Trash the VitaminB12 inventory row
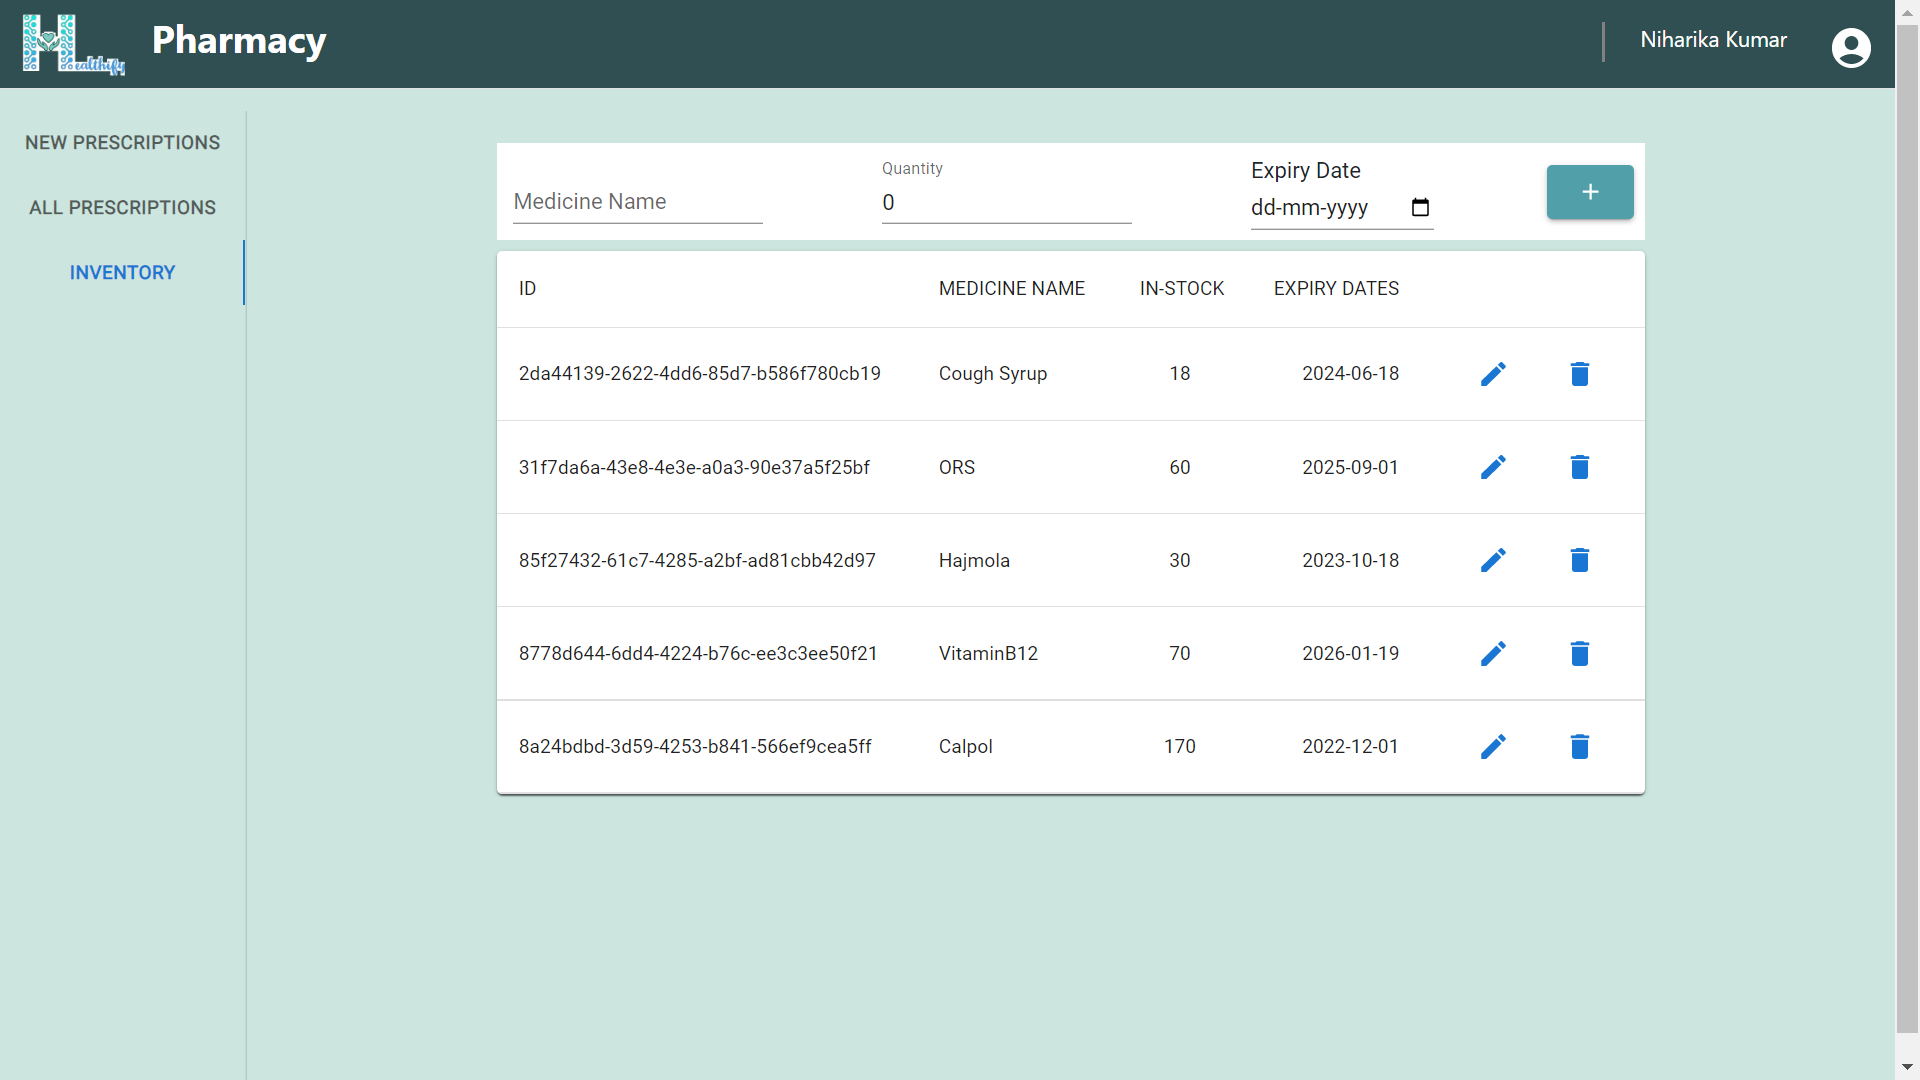 (x=1579, y=653)
